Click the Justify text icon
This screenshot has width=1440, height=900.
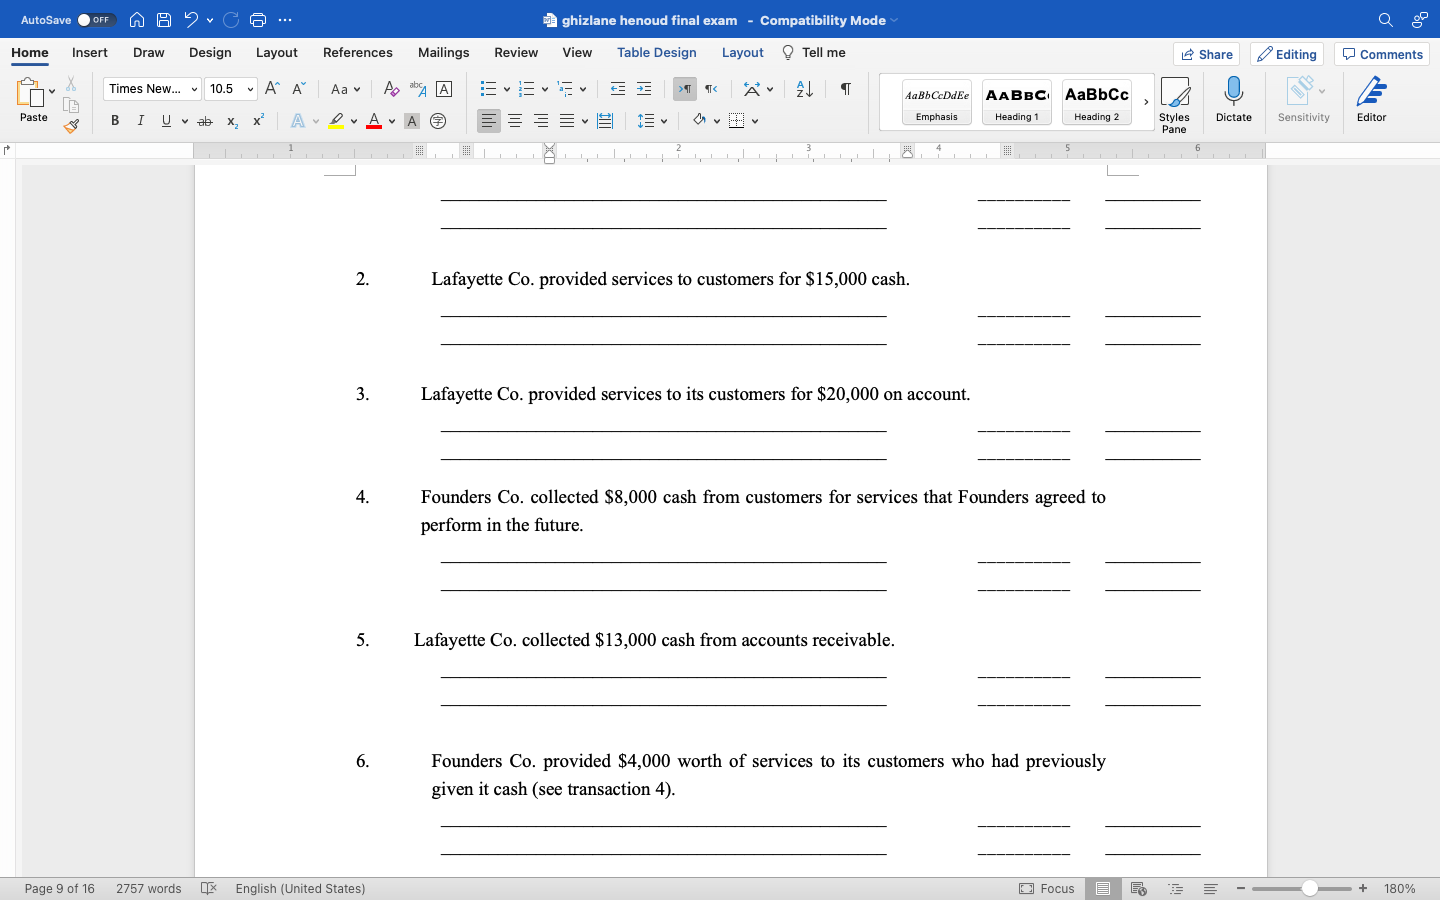(567, 121)
